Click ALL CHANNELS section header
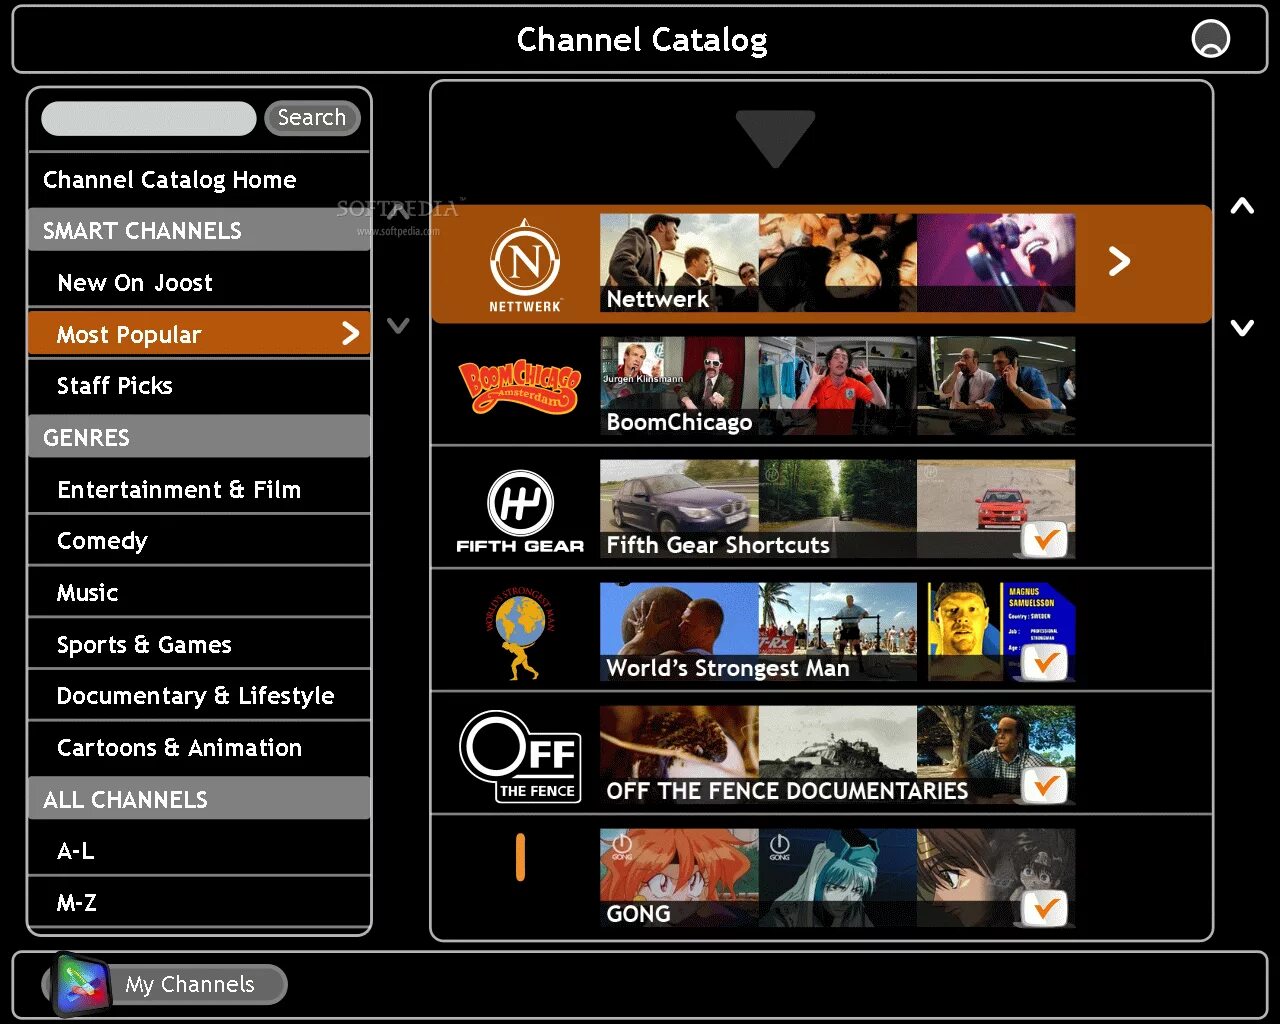The height and width of the screenshot is (1024, 1280). [x=199, y=799]
